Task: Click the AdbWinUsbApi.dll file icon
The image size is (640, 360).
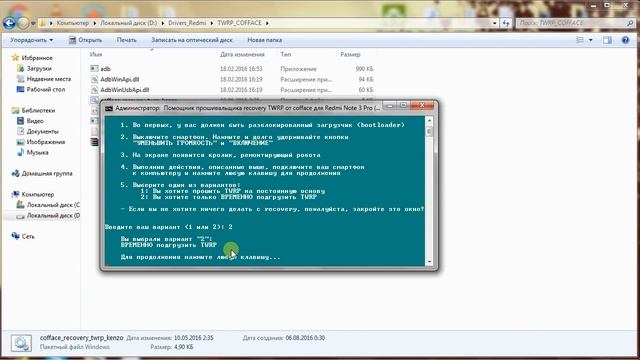Action: tap(94, 90)
